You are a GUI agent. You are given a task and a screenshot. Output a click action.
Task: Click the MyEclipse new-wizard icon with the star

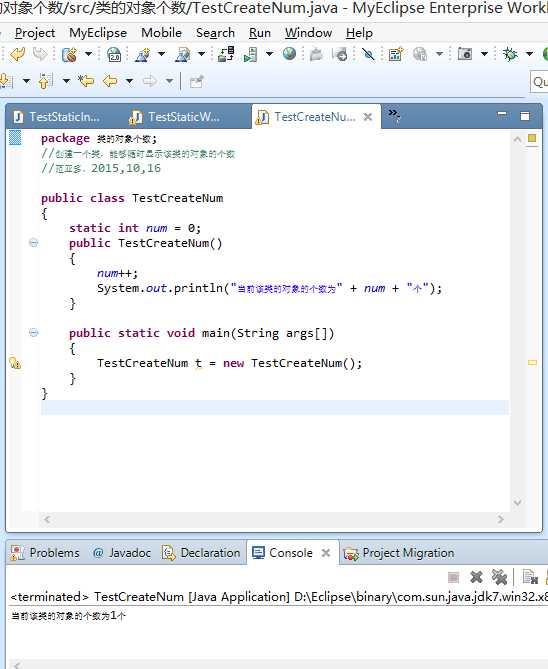pyautogui.click(x=70, y=54)
